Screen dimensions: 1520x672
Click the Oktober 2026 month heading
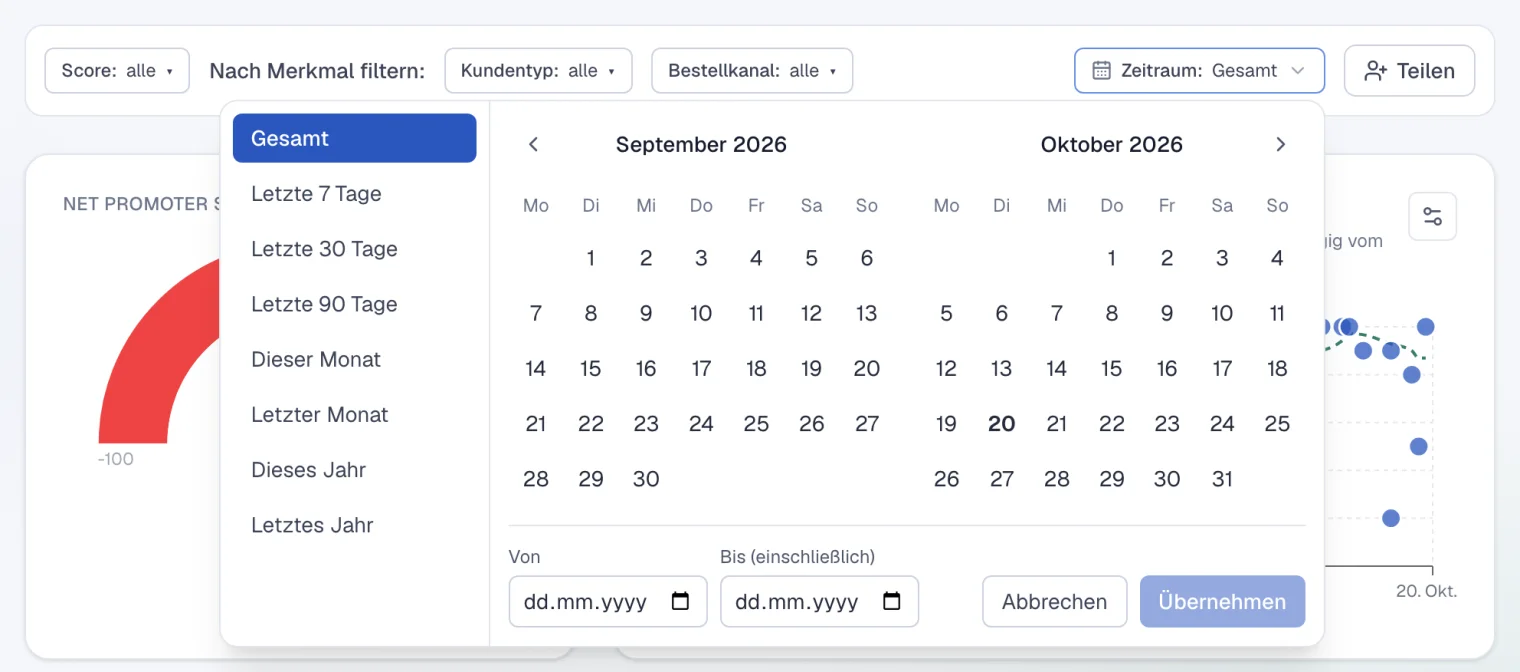(1112, 145)
